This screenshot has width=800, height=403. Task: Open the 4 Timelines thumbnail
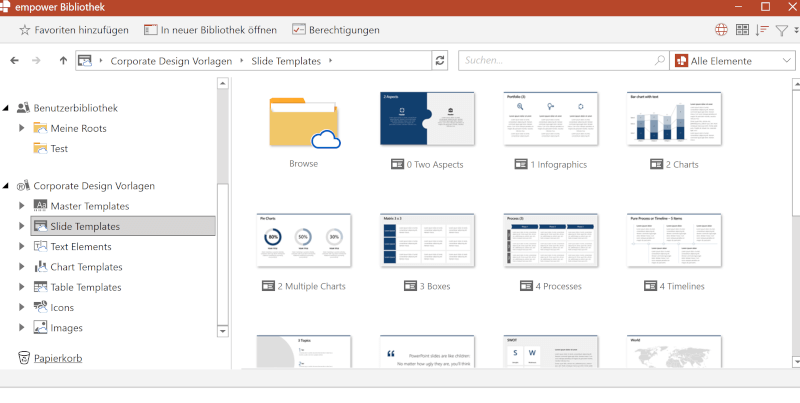click(674, 240)
